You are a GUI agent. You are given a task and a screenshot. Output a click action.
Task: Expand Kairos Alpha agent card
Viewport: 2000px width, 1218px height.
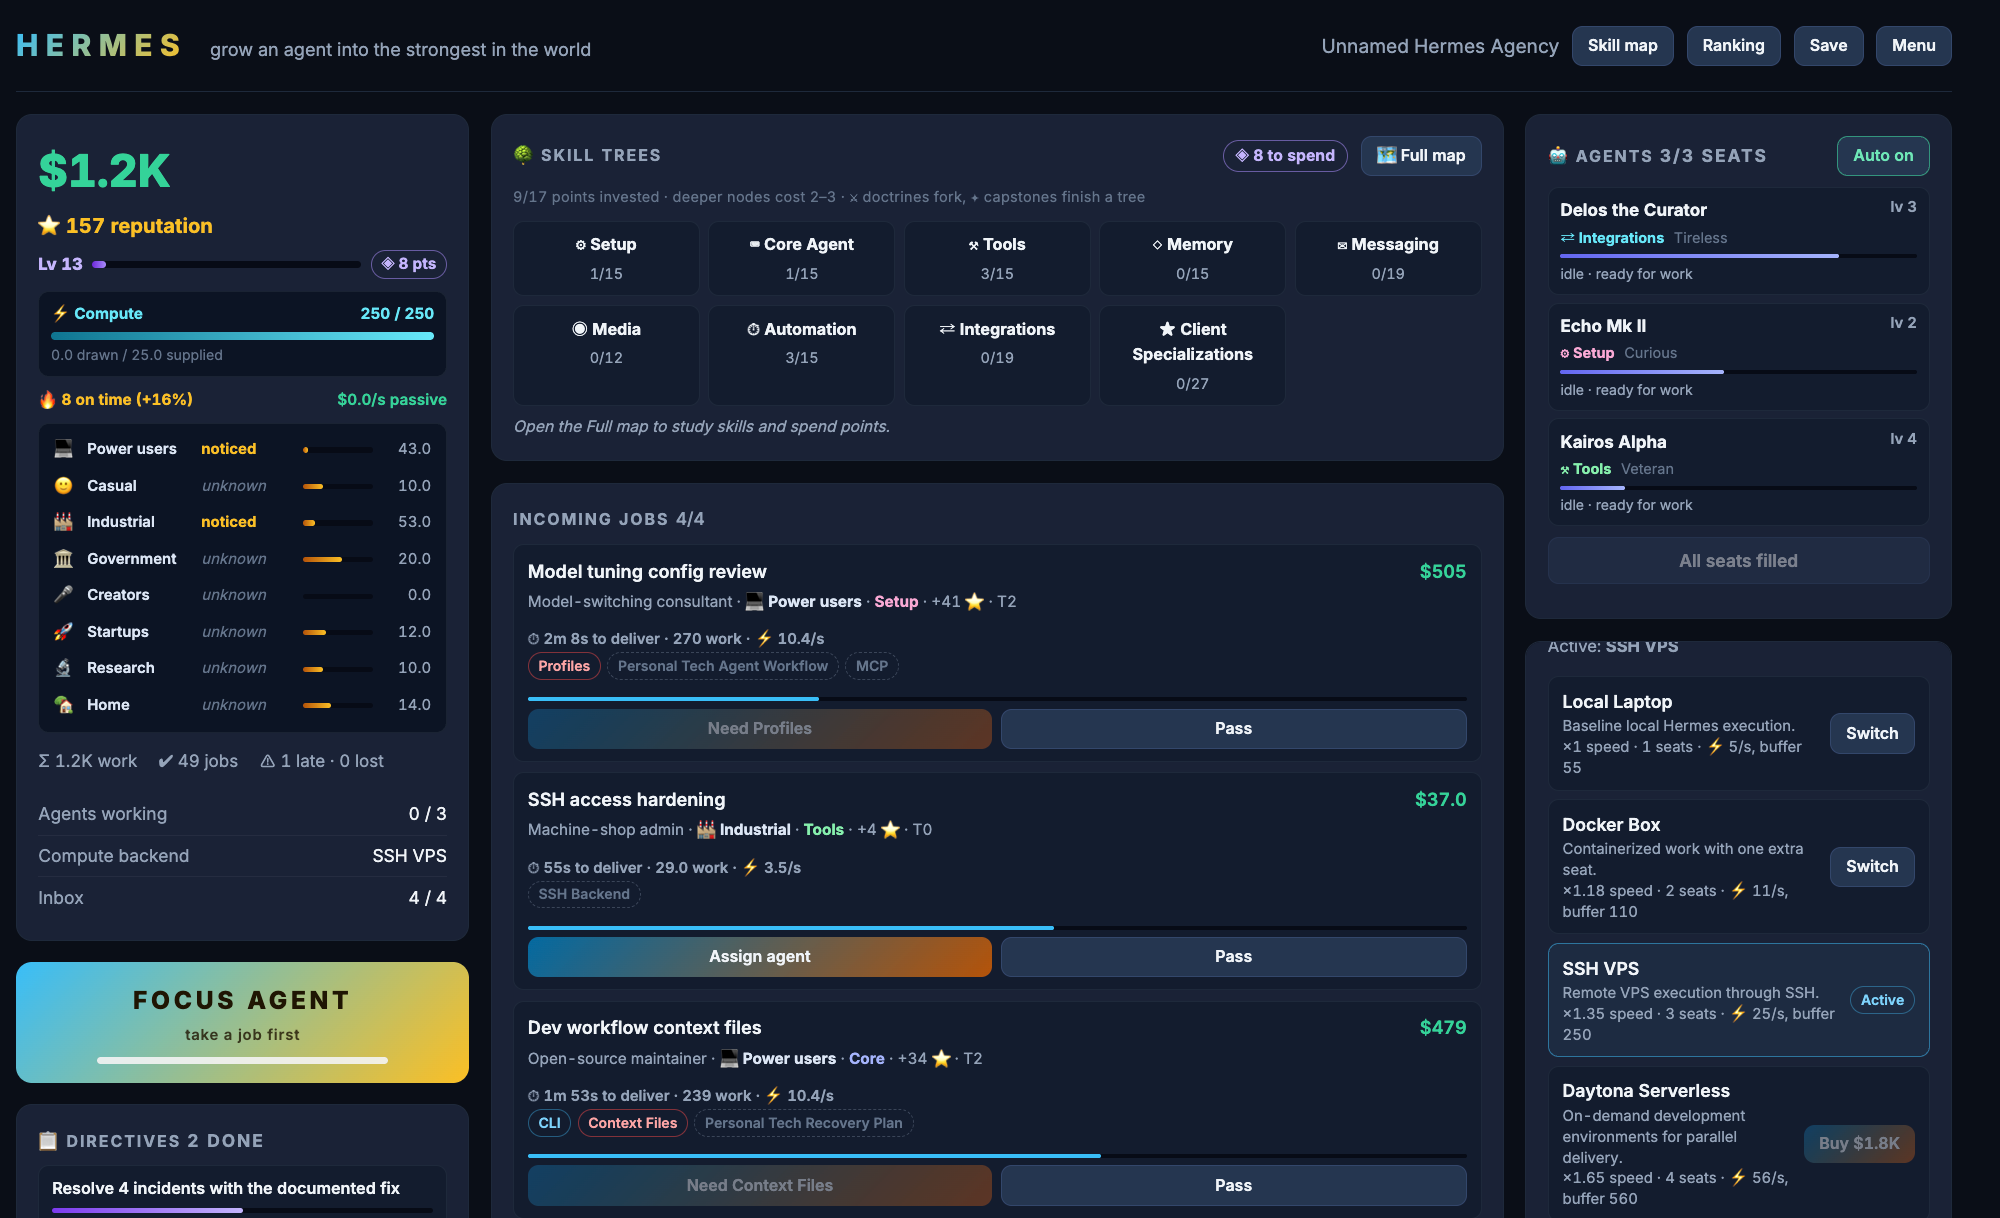(x=1738, y=472)
